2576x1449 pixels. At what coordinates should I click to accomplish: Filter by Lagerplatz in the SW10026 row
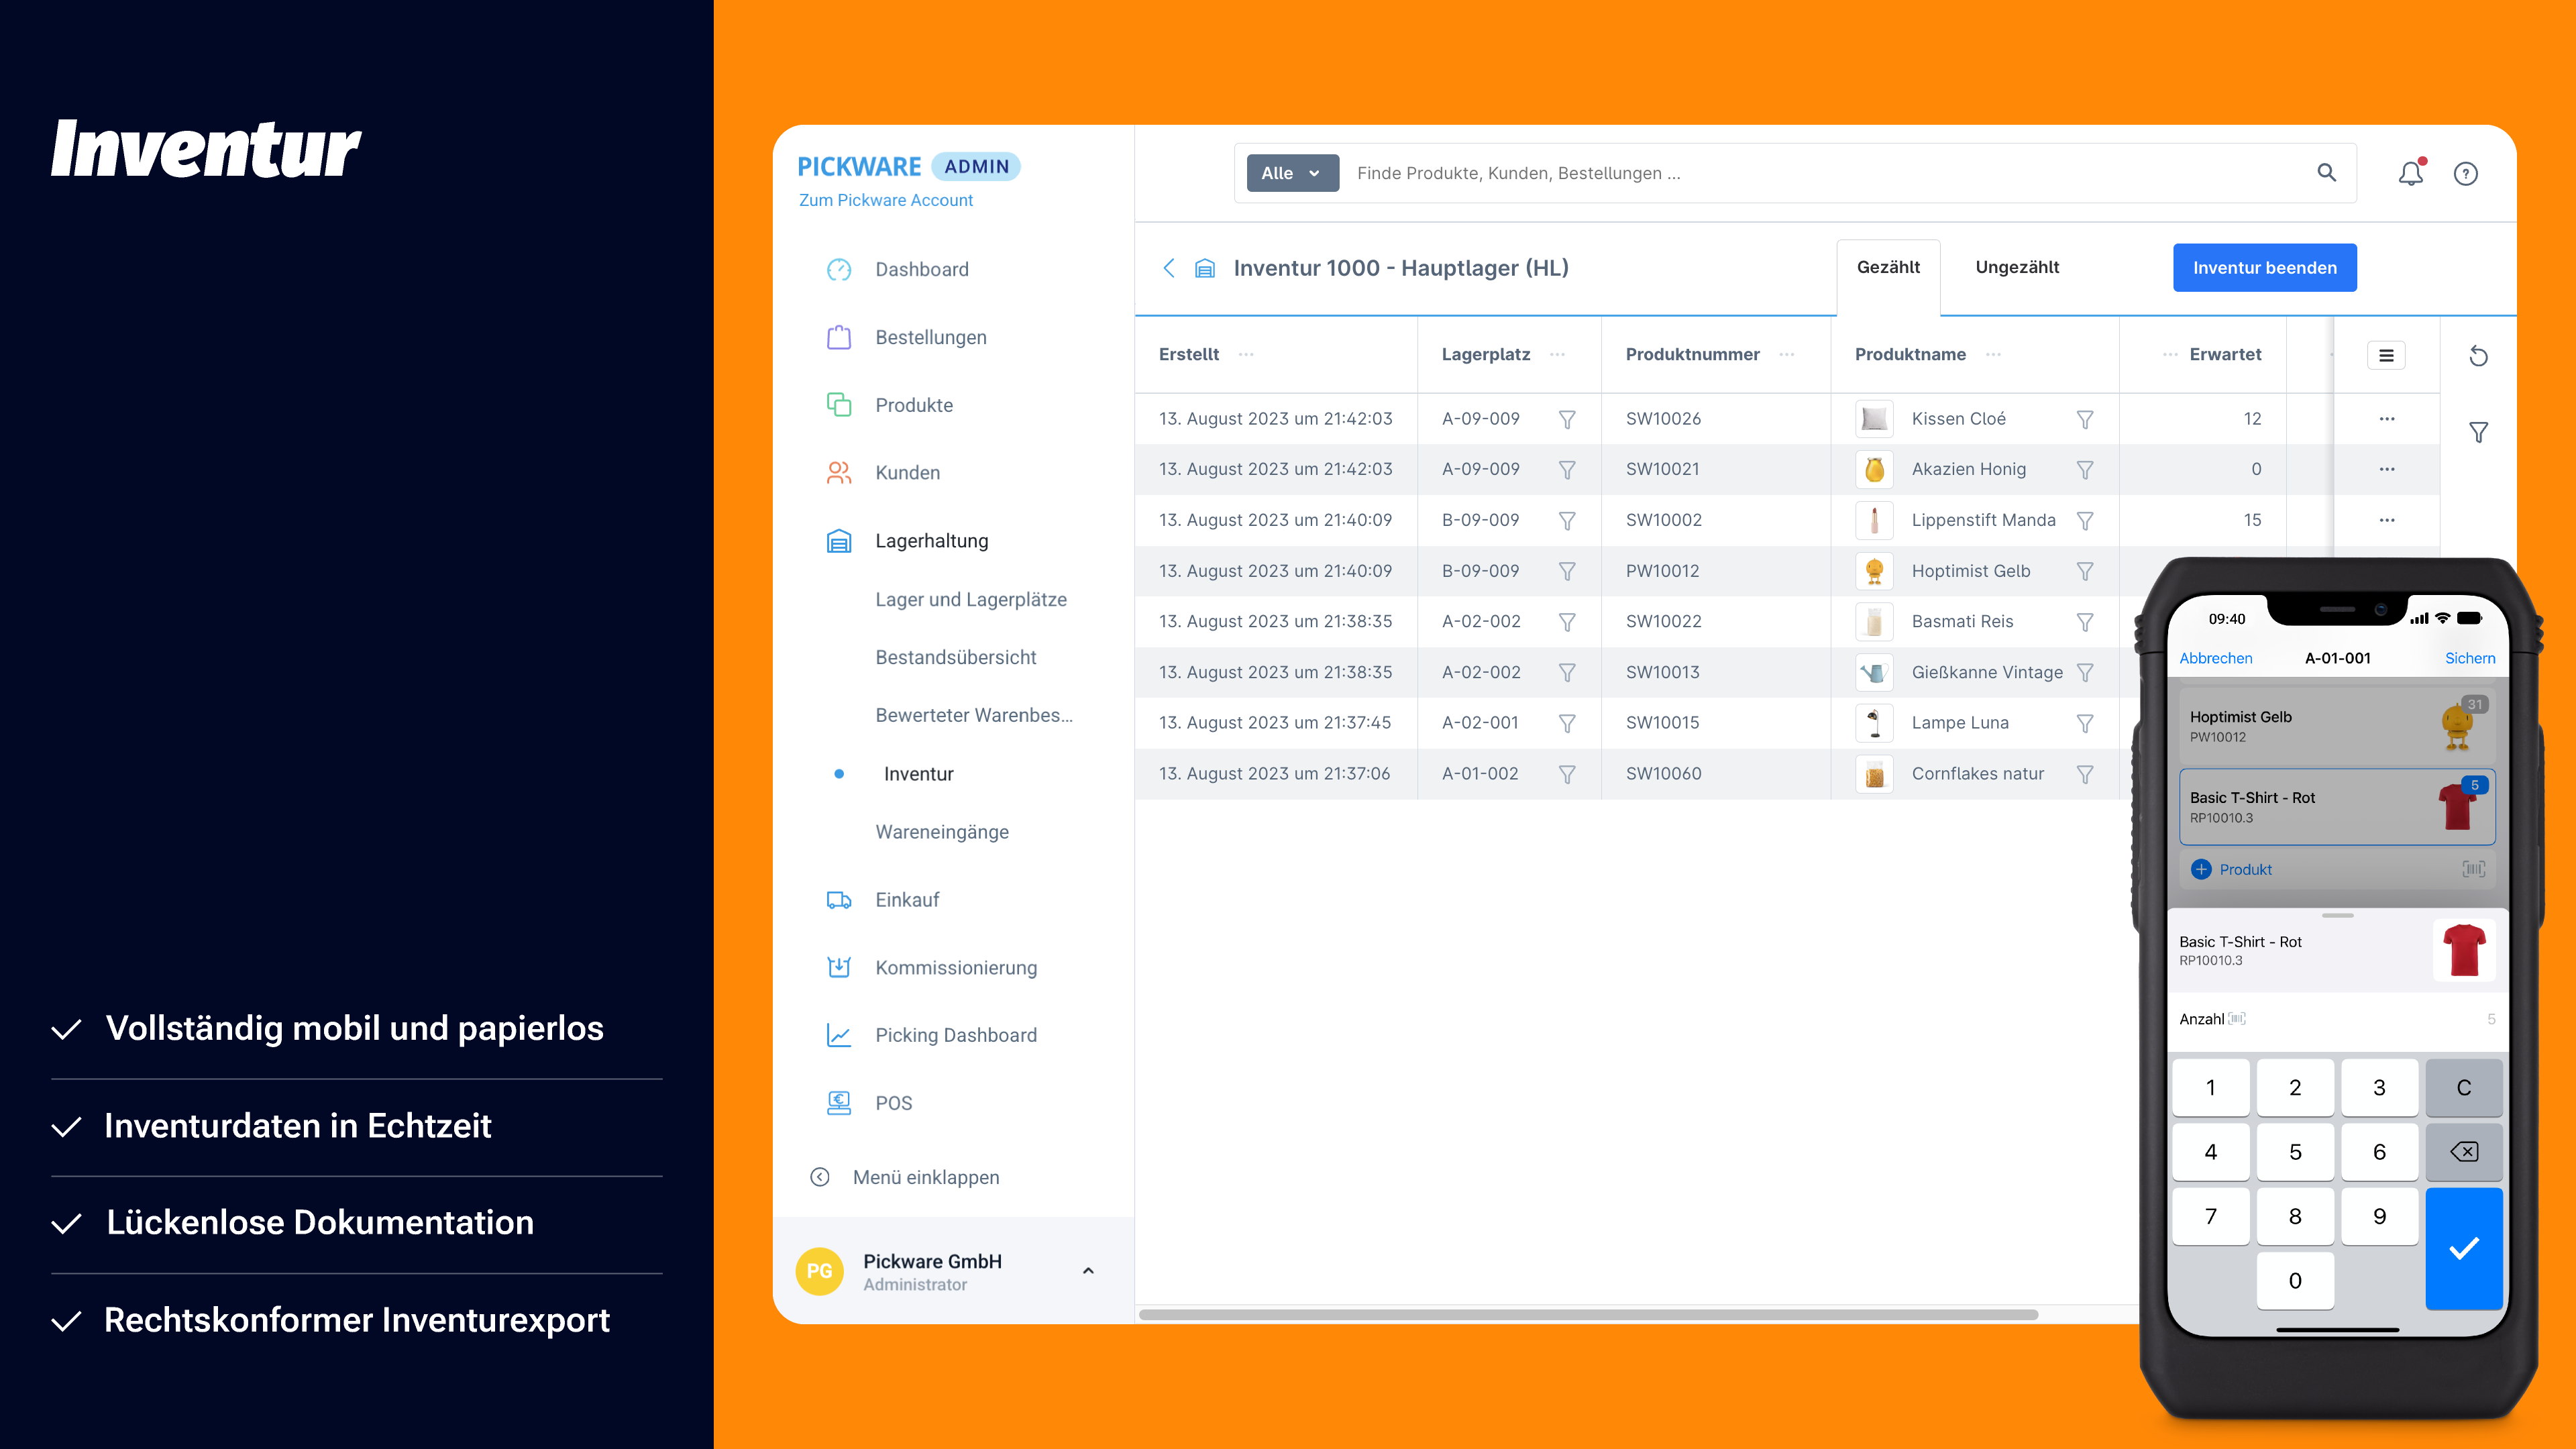click(x=1567, y=419)
